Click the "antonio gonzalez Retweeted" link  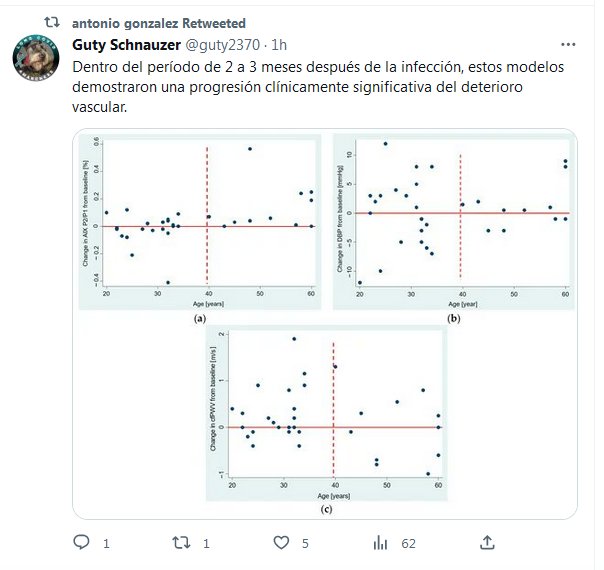pos(159,23)
